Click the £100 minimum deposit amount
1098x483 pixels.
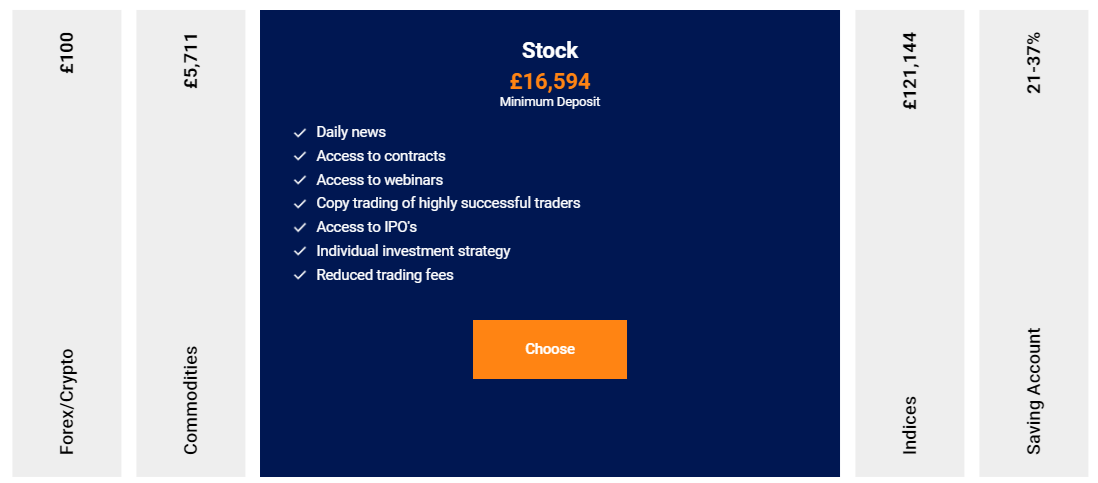click(x=67, y=54)
